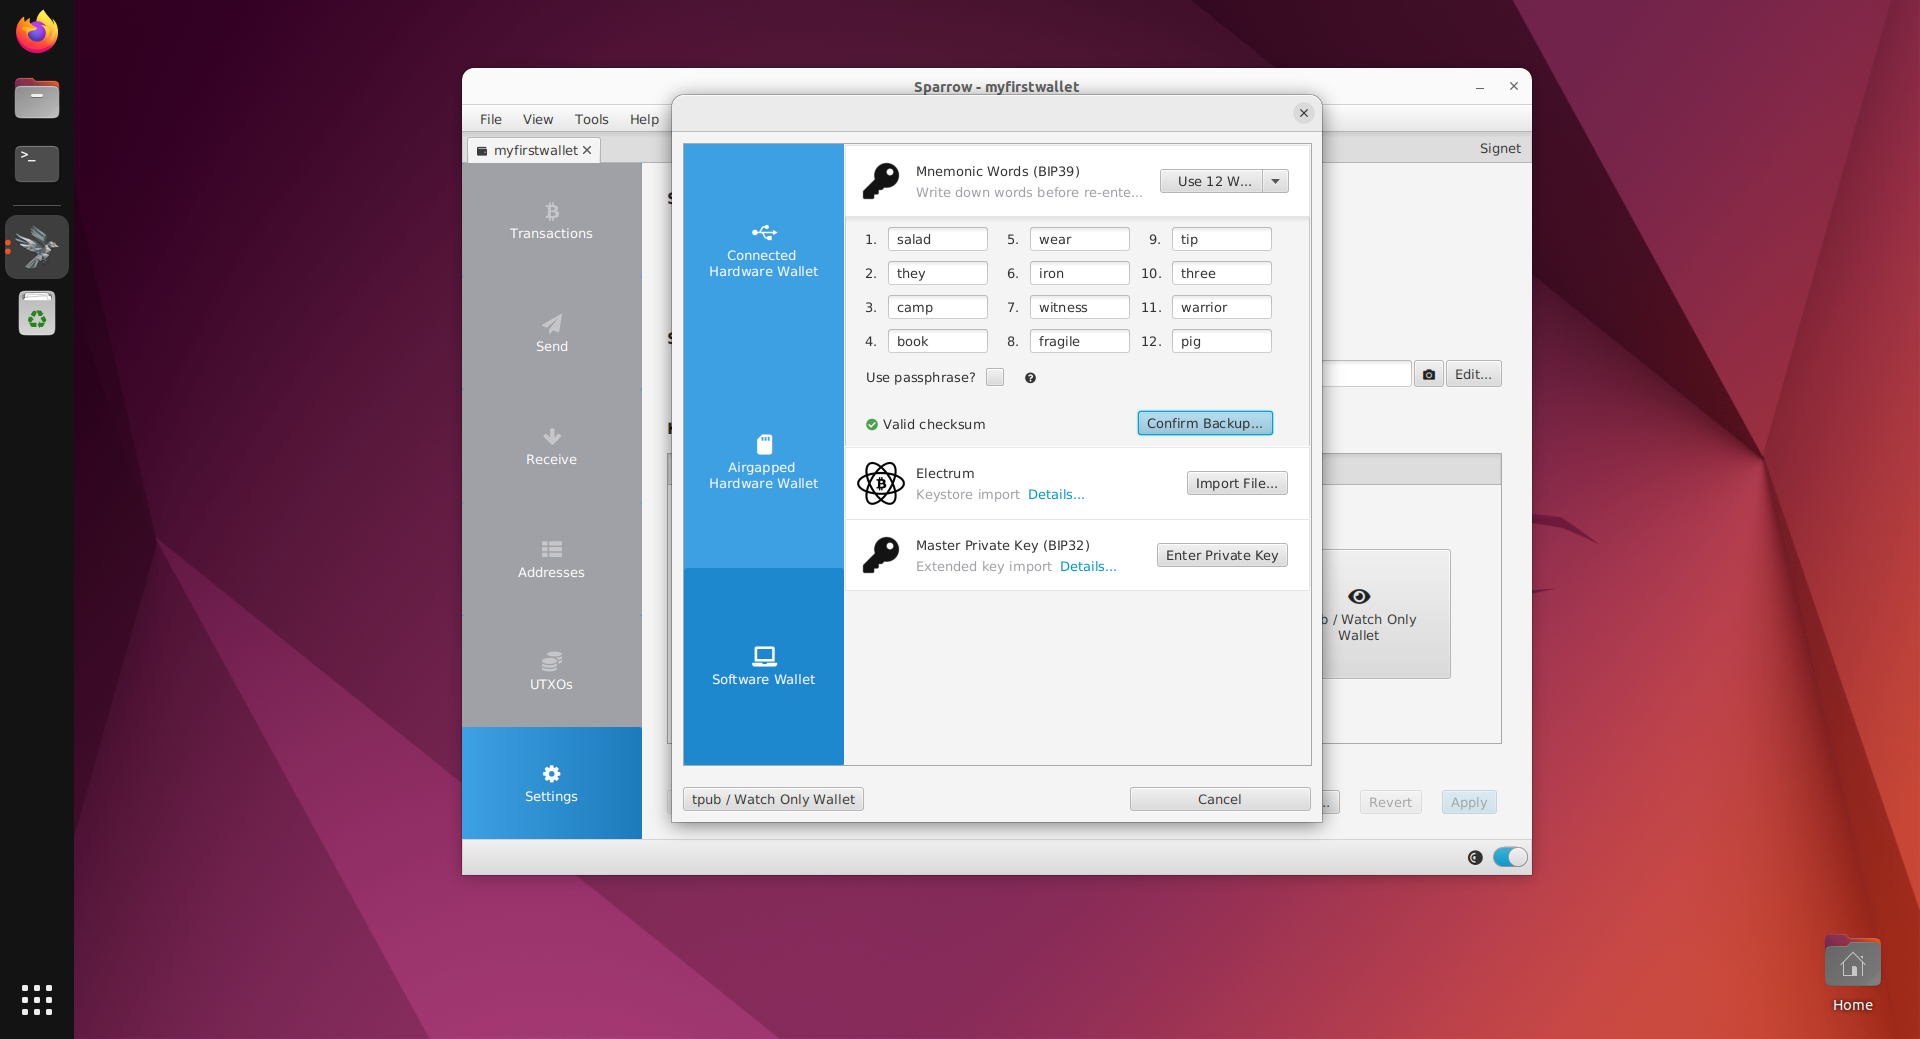Click word 6 field containing iron

tap(1080, 273)
